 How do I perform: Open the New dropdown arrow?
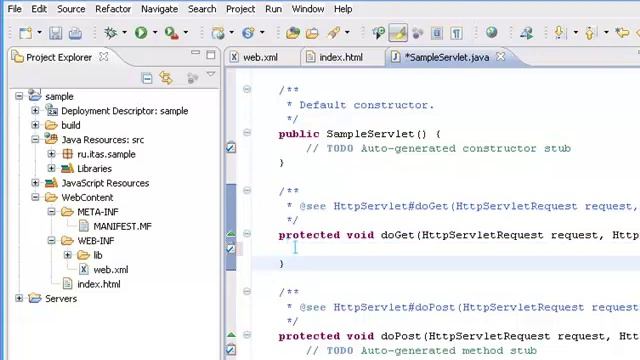click(40, 32)
